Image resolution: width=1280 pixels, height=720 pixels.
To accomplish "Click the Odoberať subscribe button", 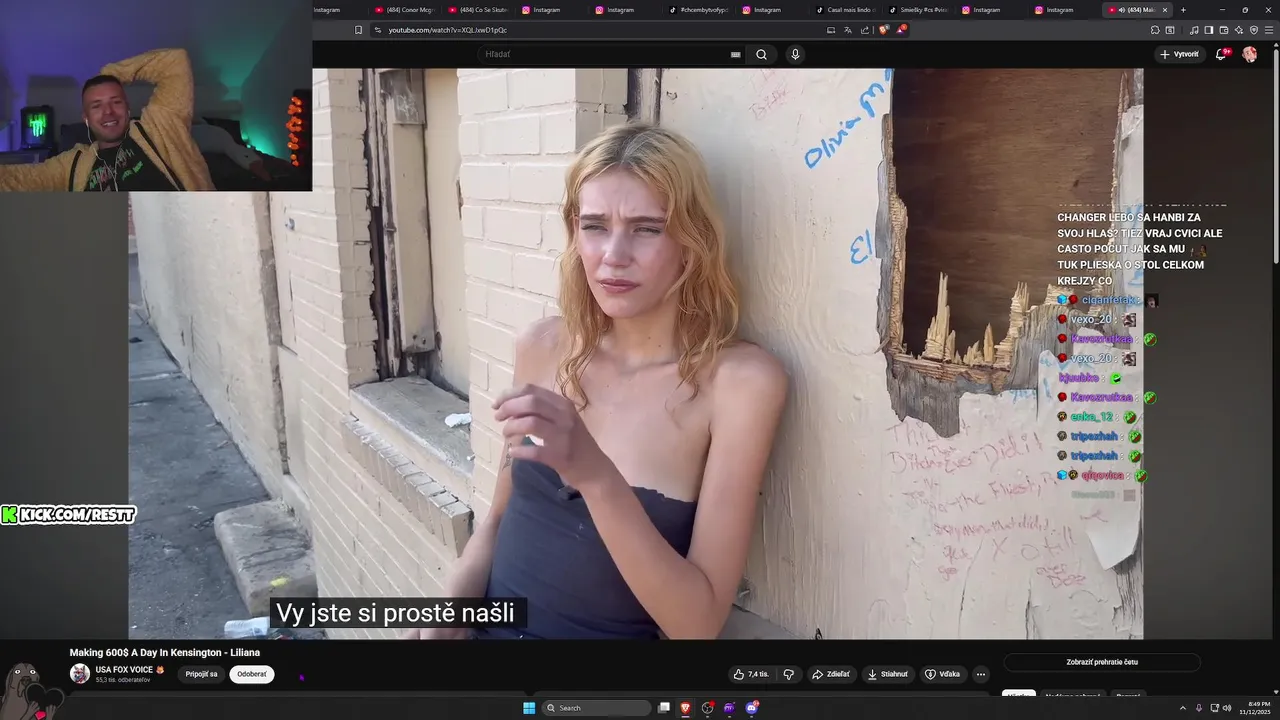I will coord(252,674).
